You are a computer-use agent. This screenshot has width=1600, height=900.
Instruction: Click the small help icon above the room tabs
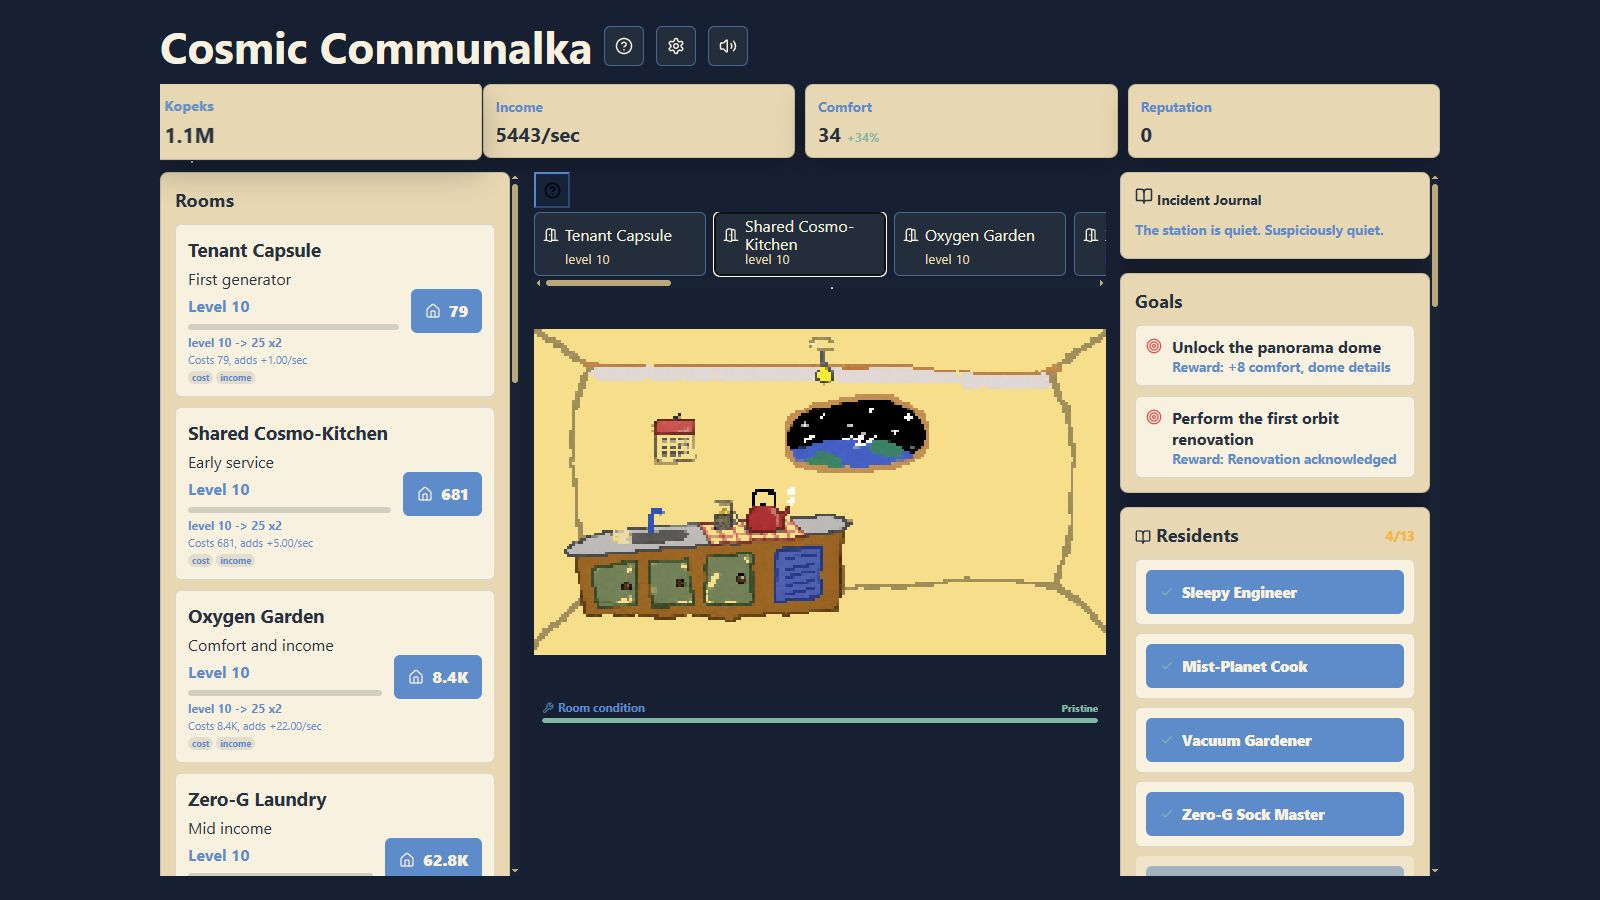[x=552, y=190]
